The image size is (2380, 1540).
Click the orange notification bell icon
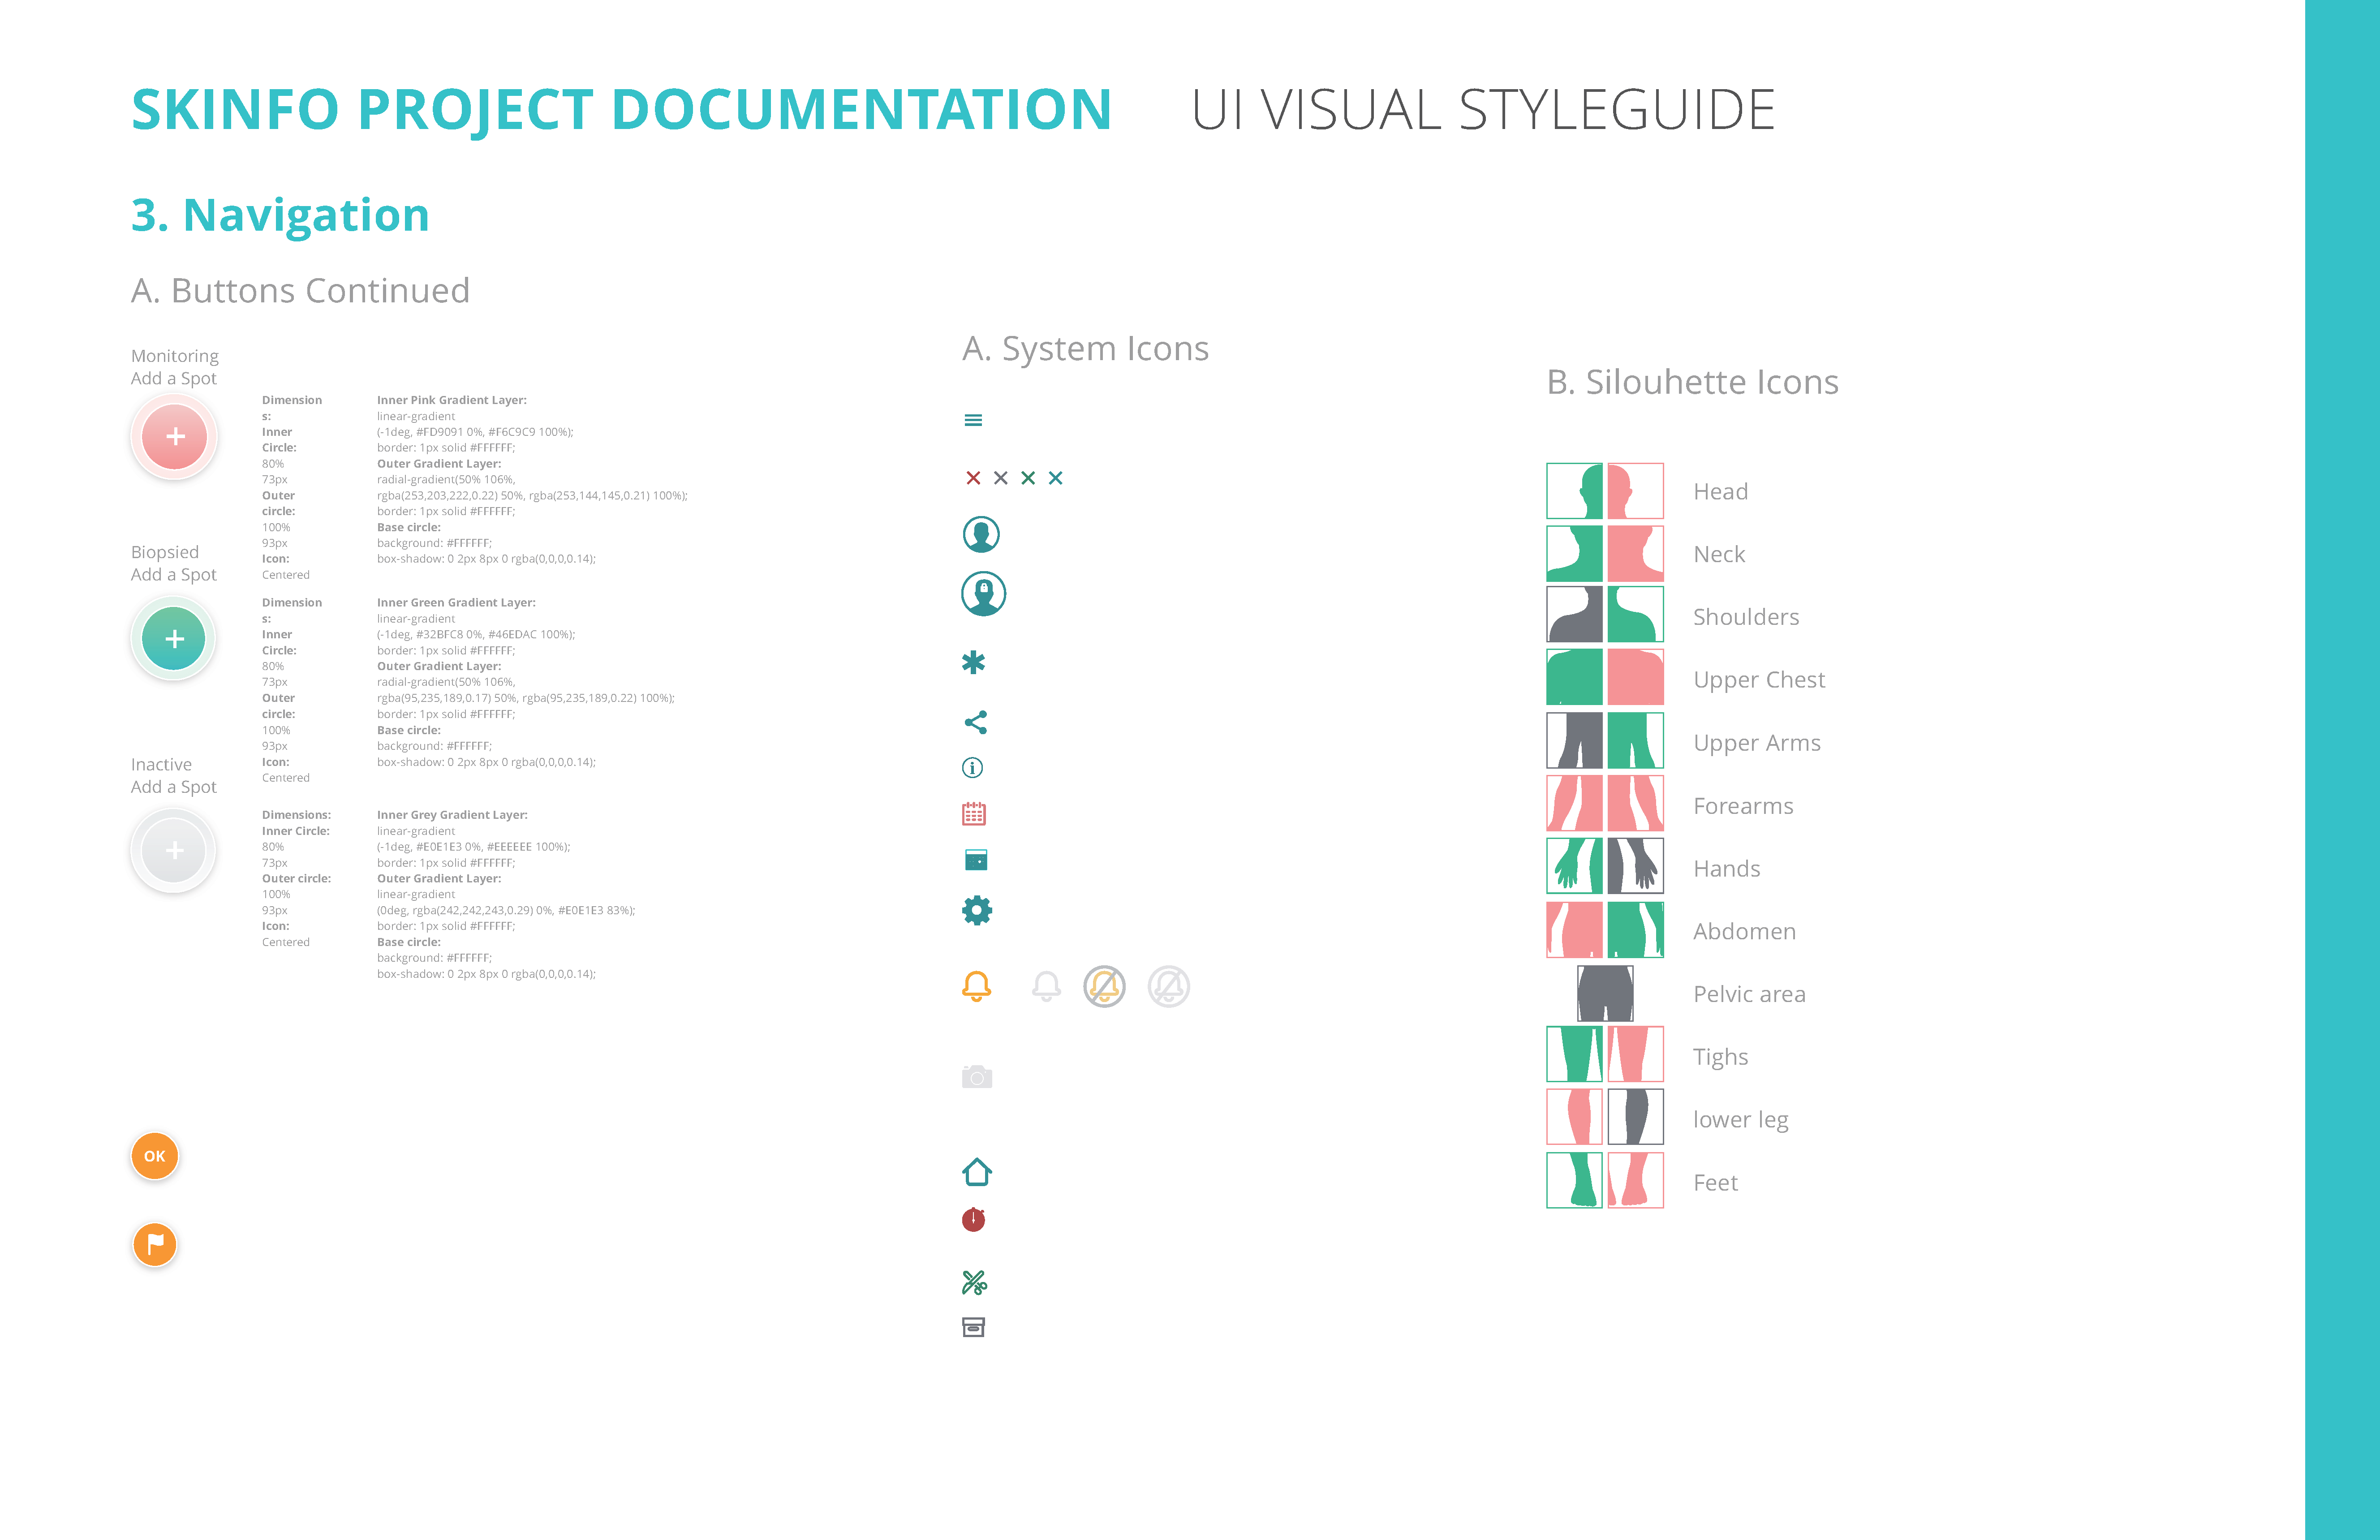(x=977, y=986)
